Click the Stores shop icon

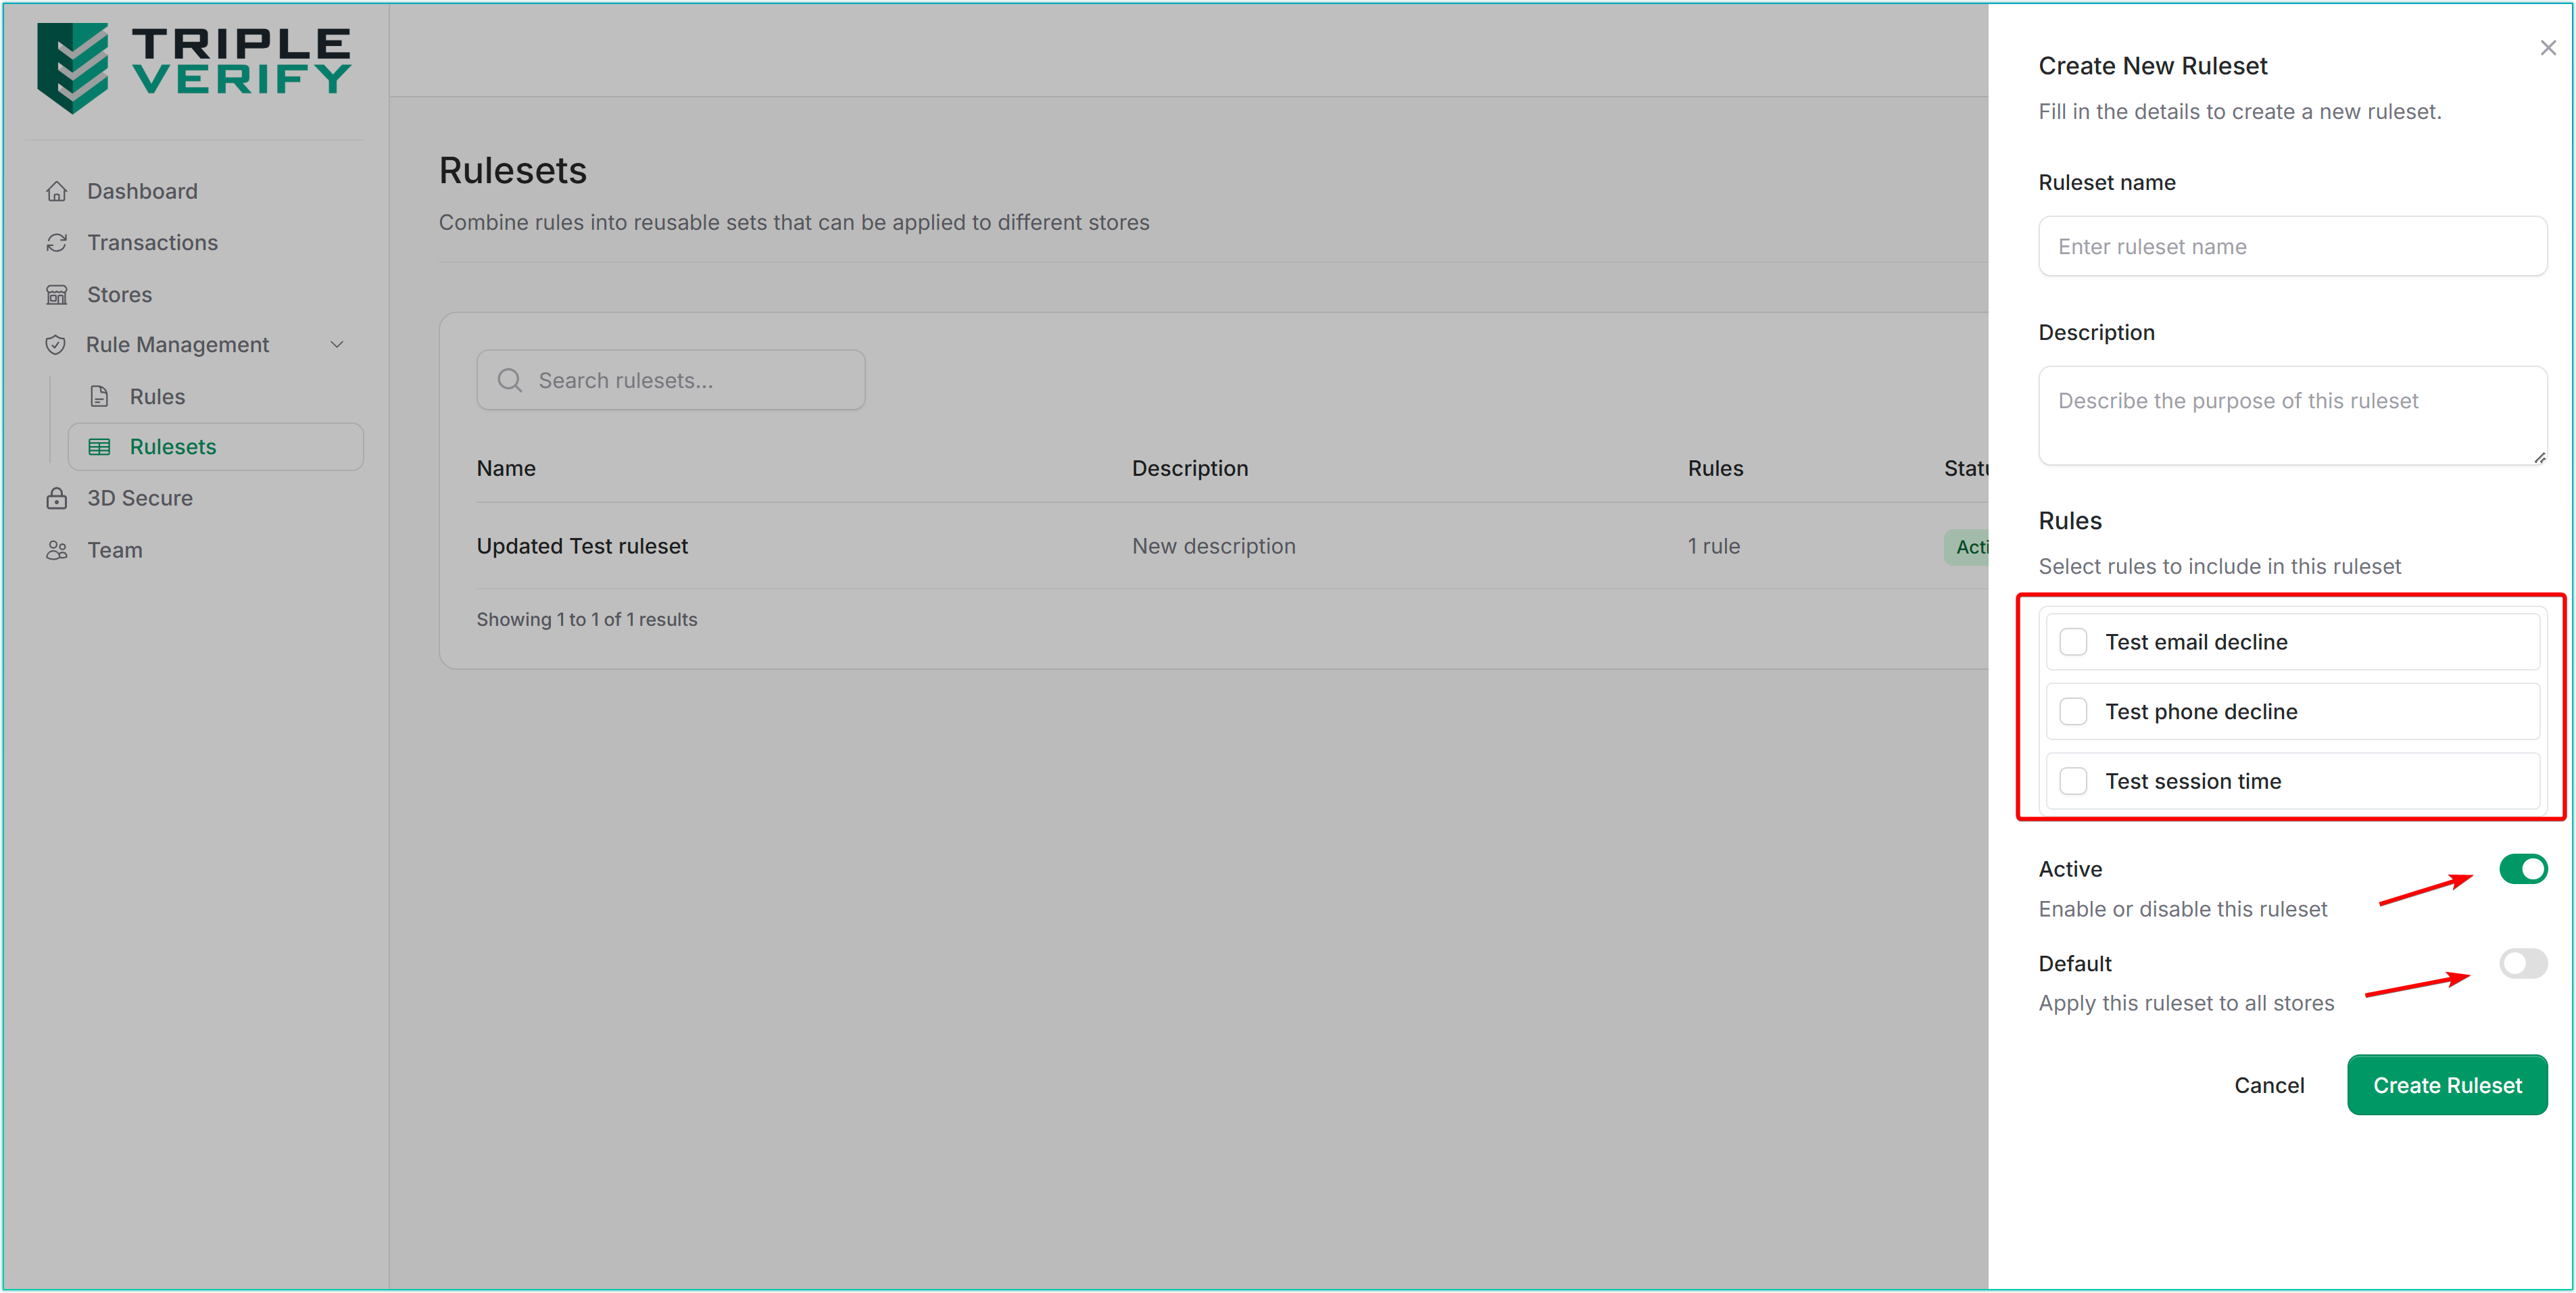[57, 295]
